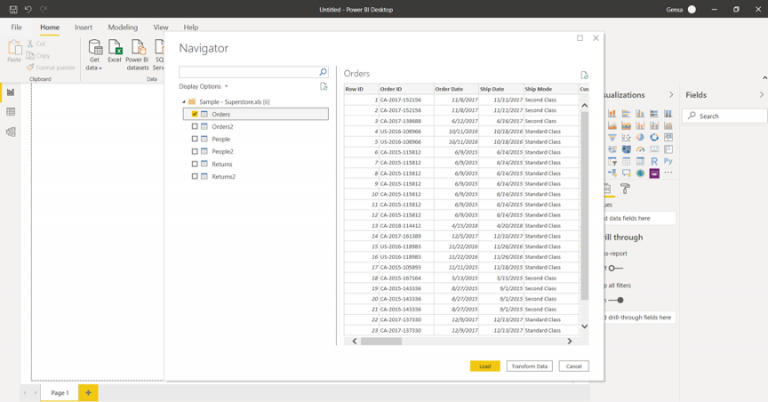Check the Returns2 checkbox
Image resolution: width=768 pixels, height=402 pixels.
coord(194,176)
